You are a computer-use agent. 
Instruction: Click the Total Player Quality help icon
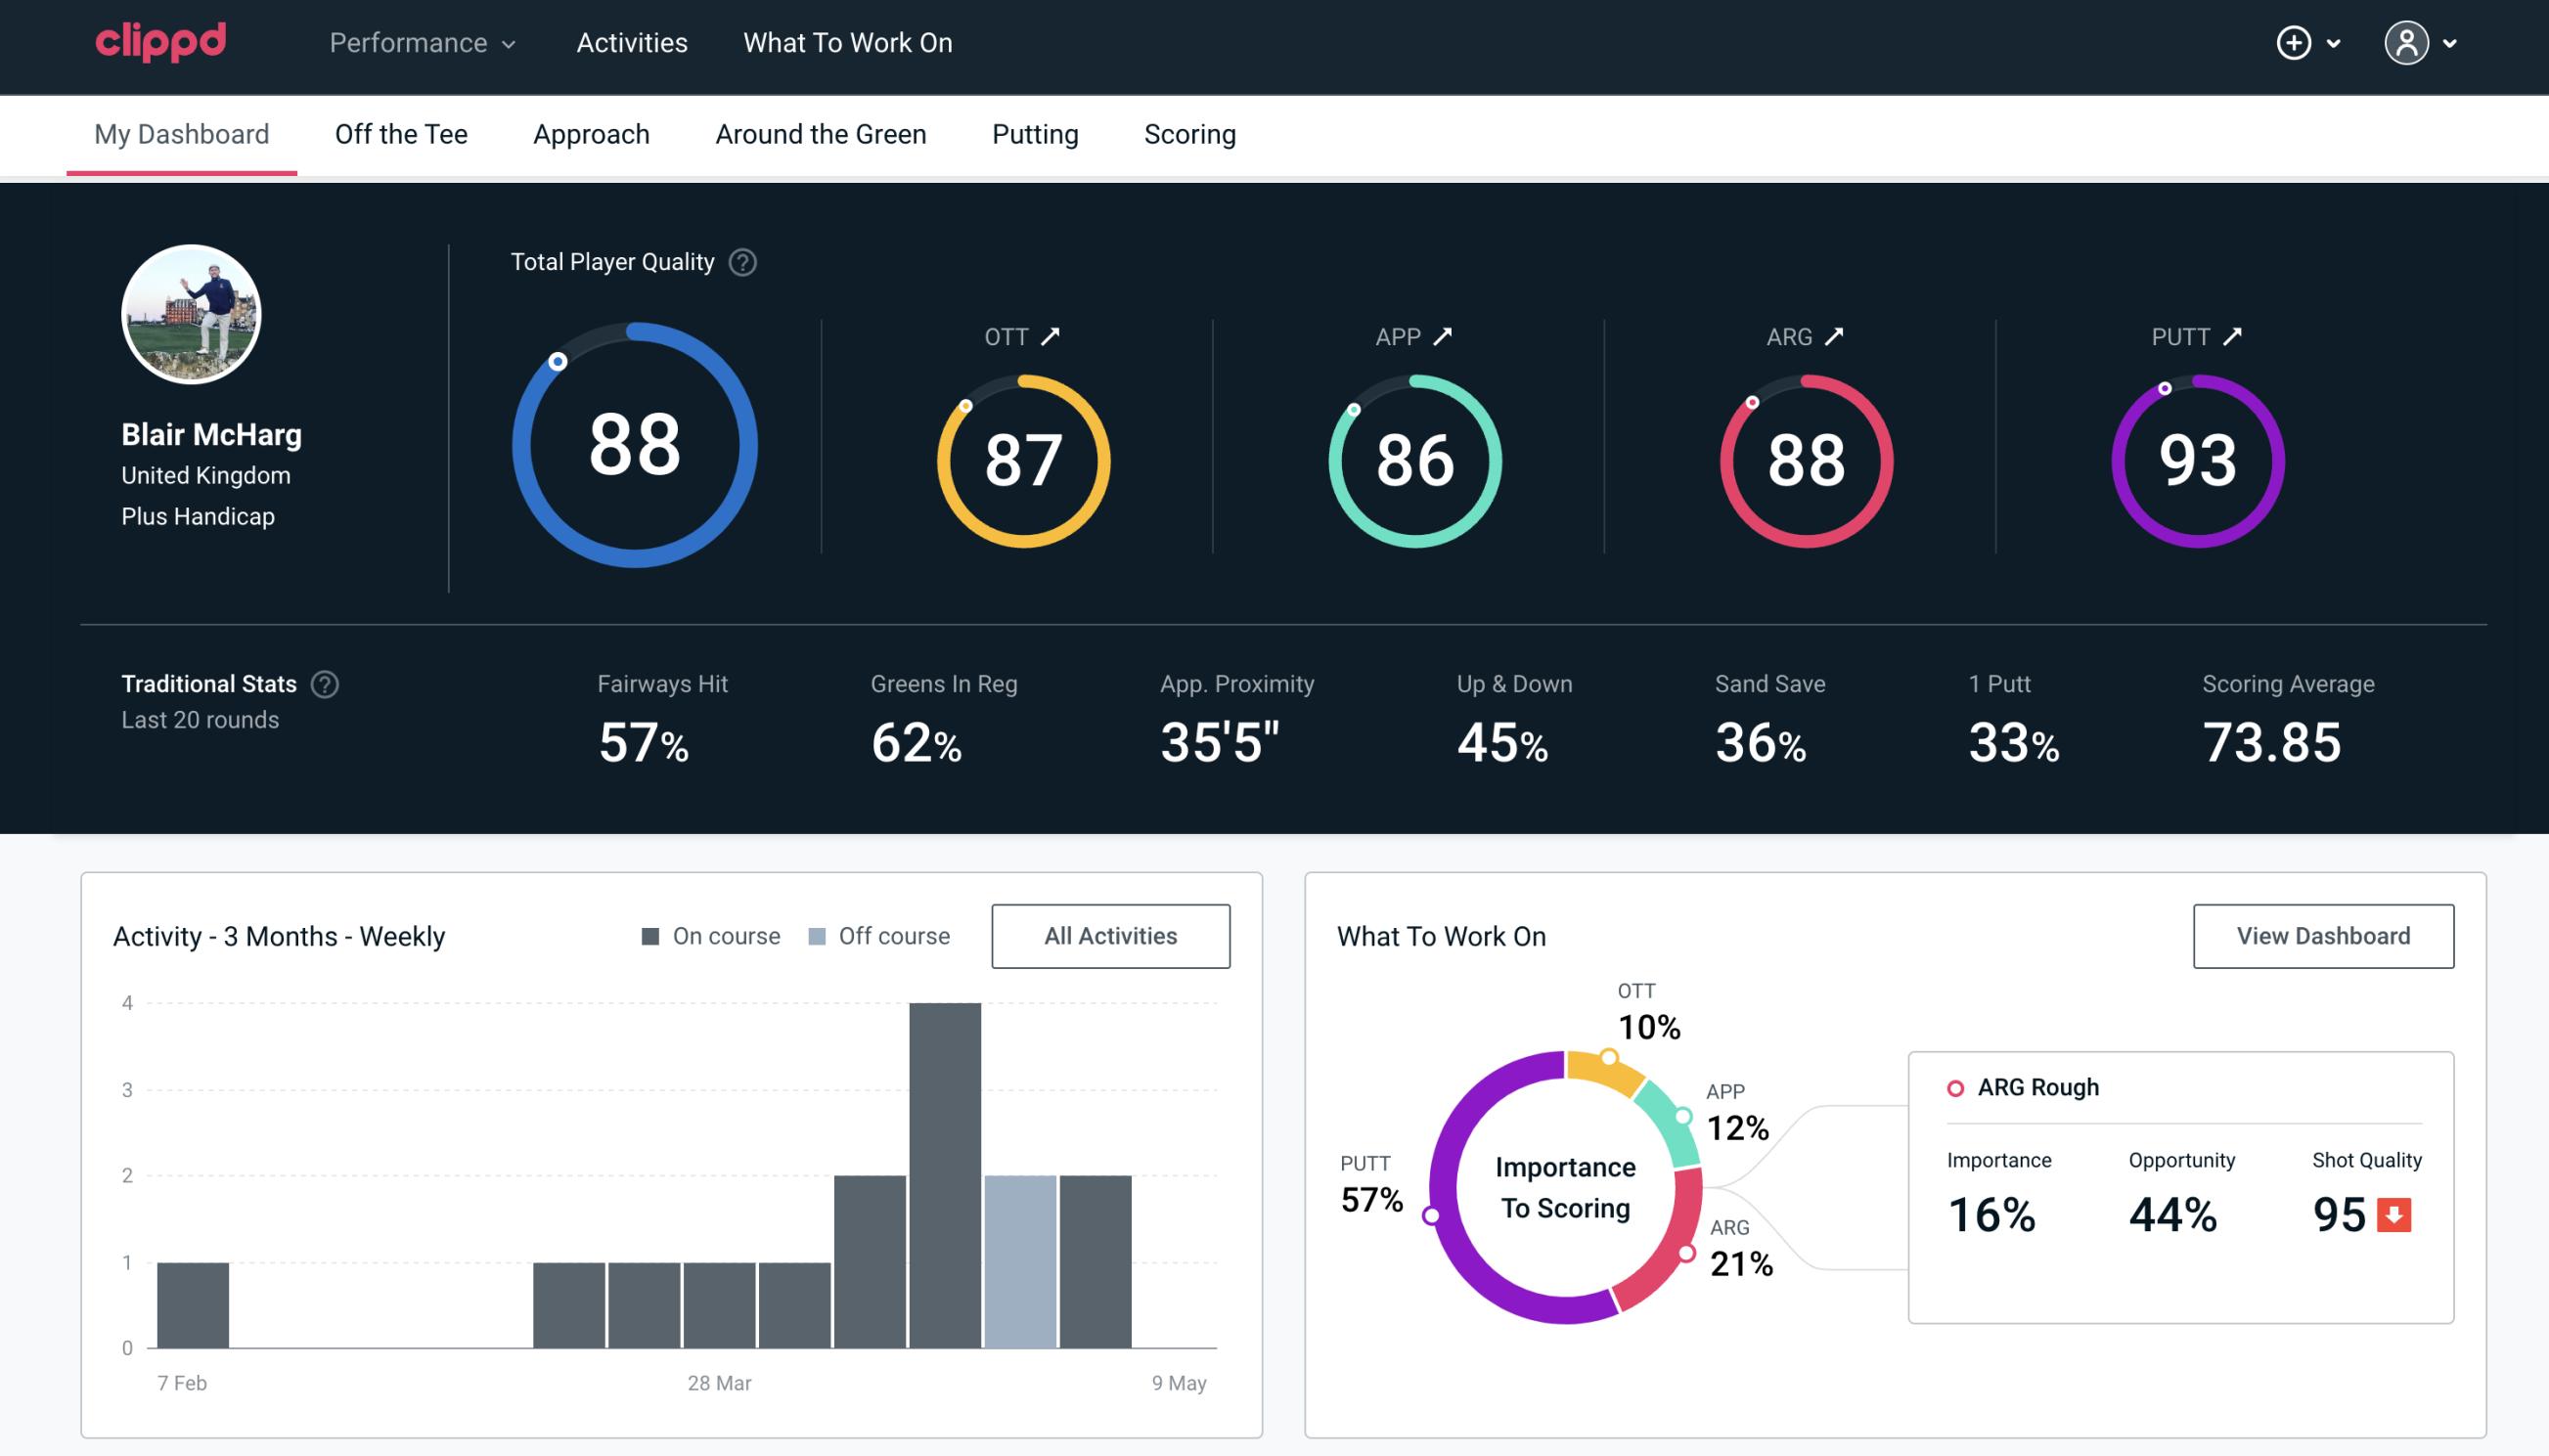tap(740, 262)
